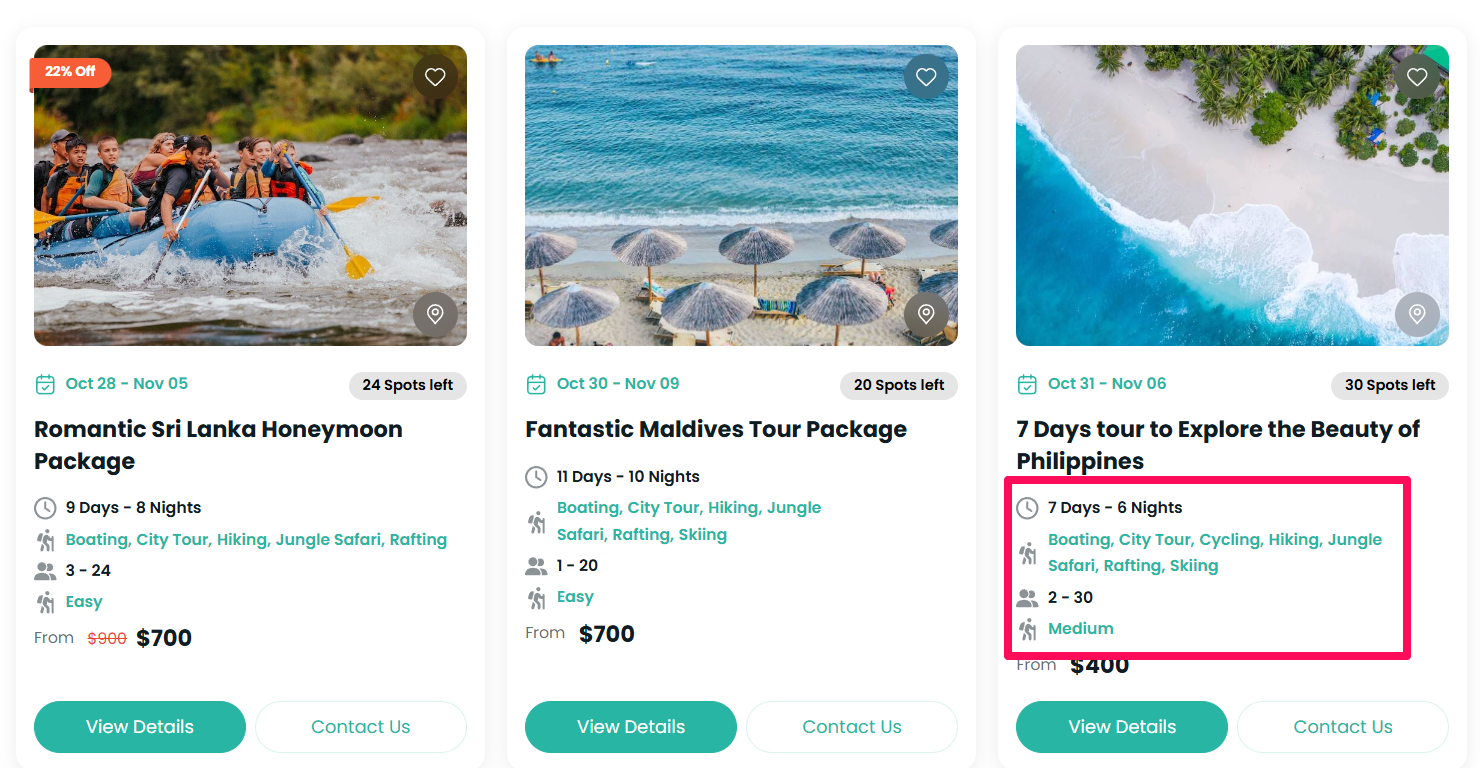Click calendar icon beside Oct 31 - Nov 06
Viewport: 1480px width, 768px height.
tap(1027, 384)
